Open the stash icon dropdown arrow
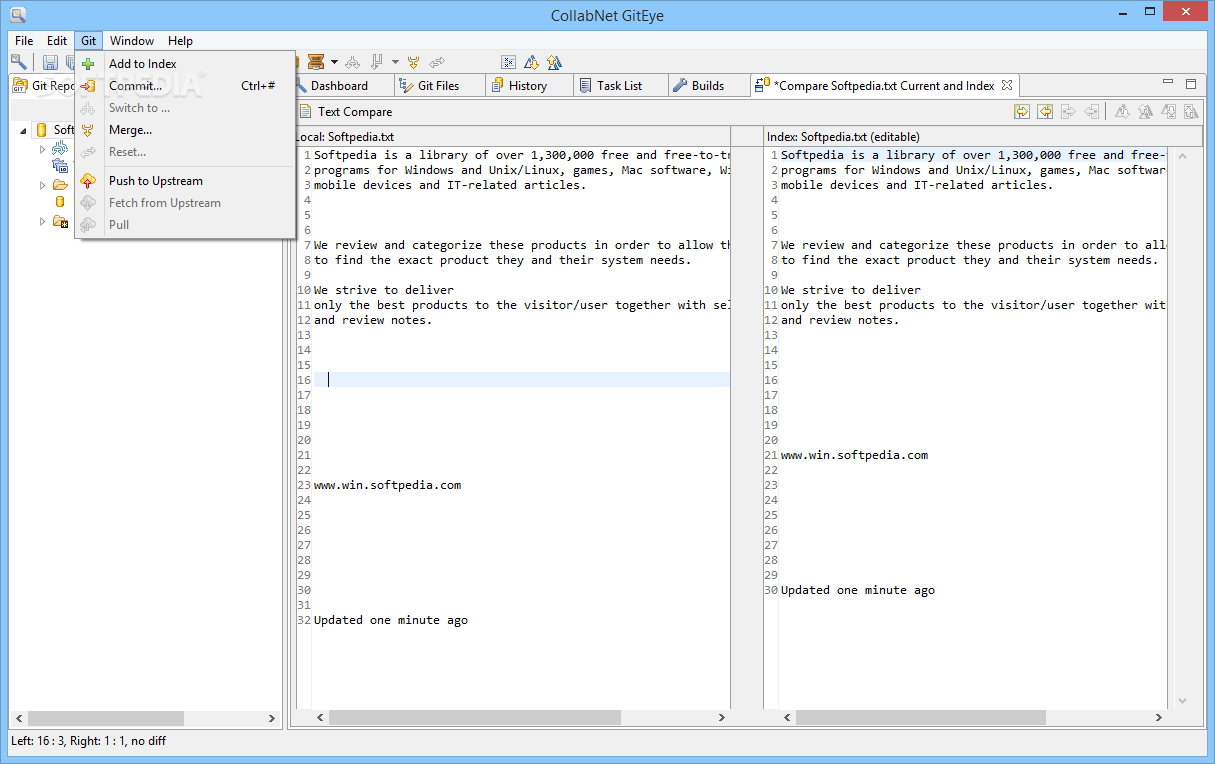The height and width of the screenshot is (764, 1215). 334,62
